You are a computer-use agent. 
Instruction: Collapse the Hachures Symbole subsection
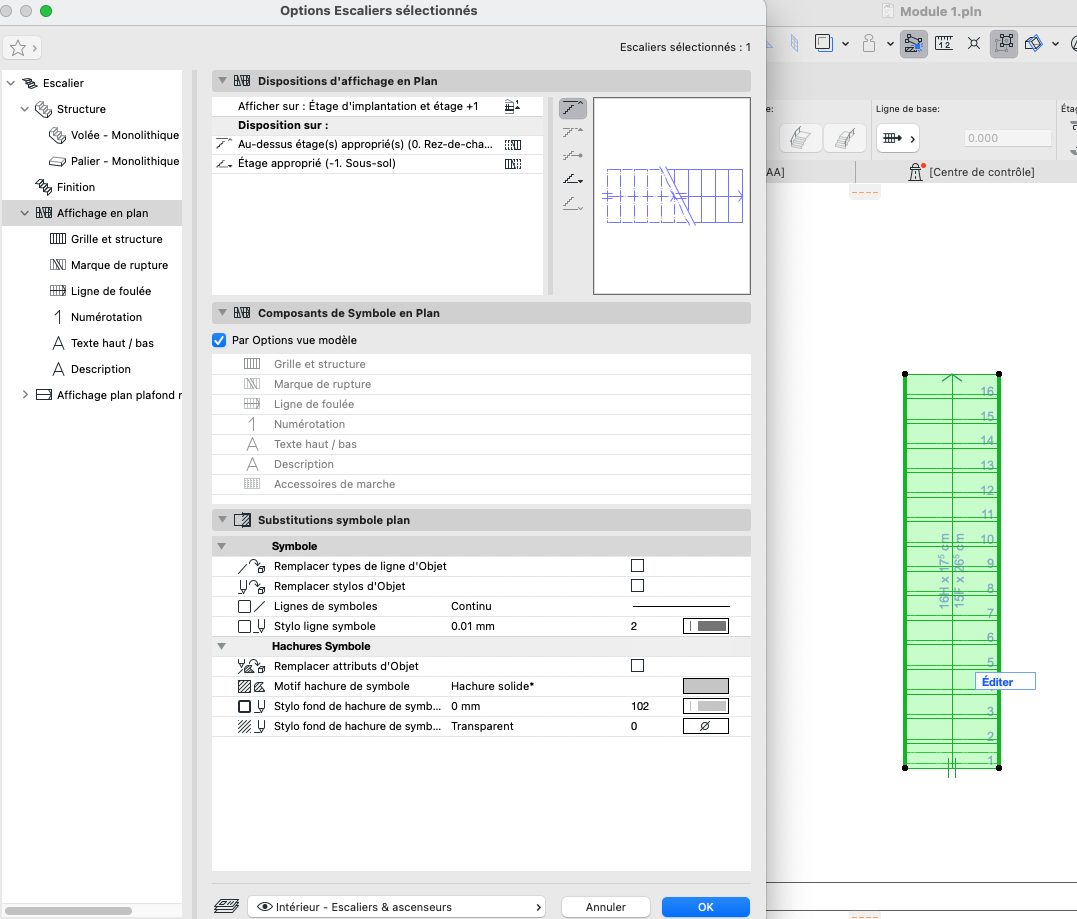(x=221, y=646)
